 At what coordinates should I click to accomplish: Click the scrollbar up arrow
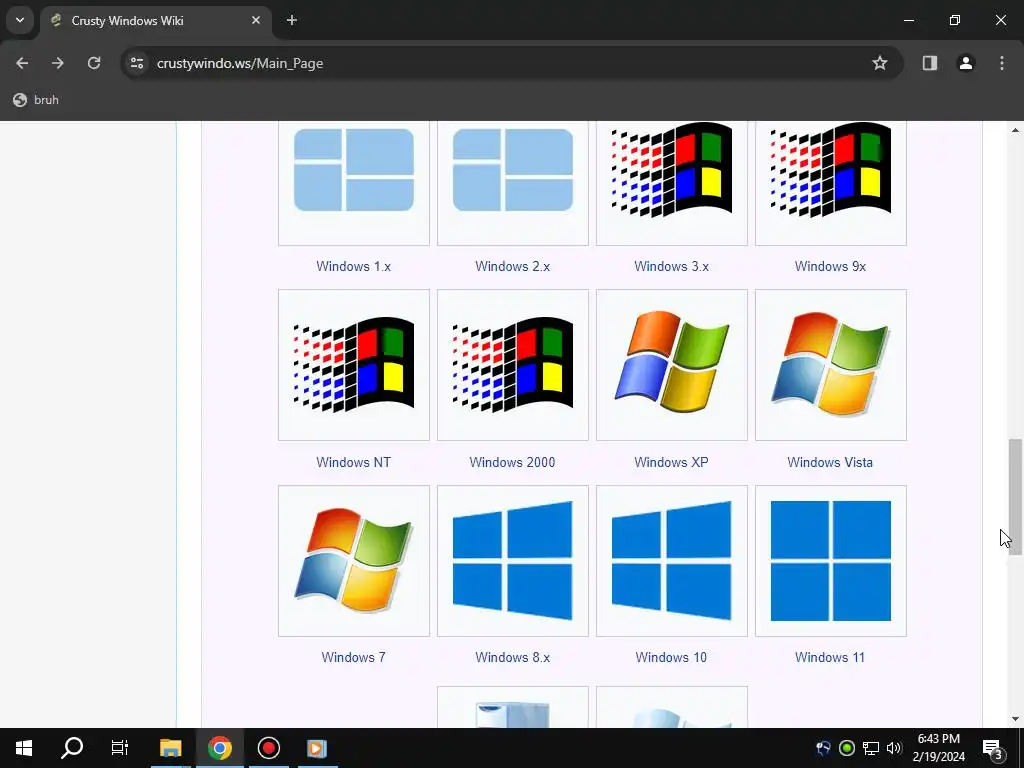tap(1015, 130)
